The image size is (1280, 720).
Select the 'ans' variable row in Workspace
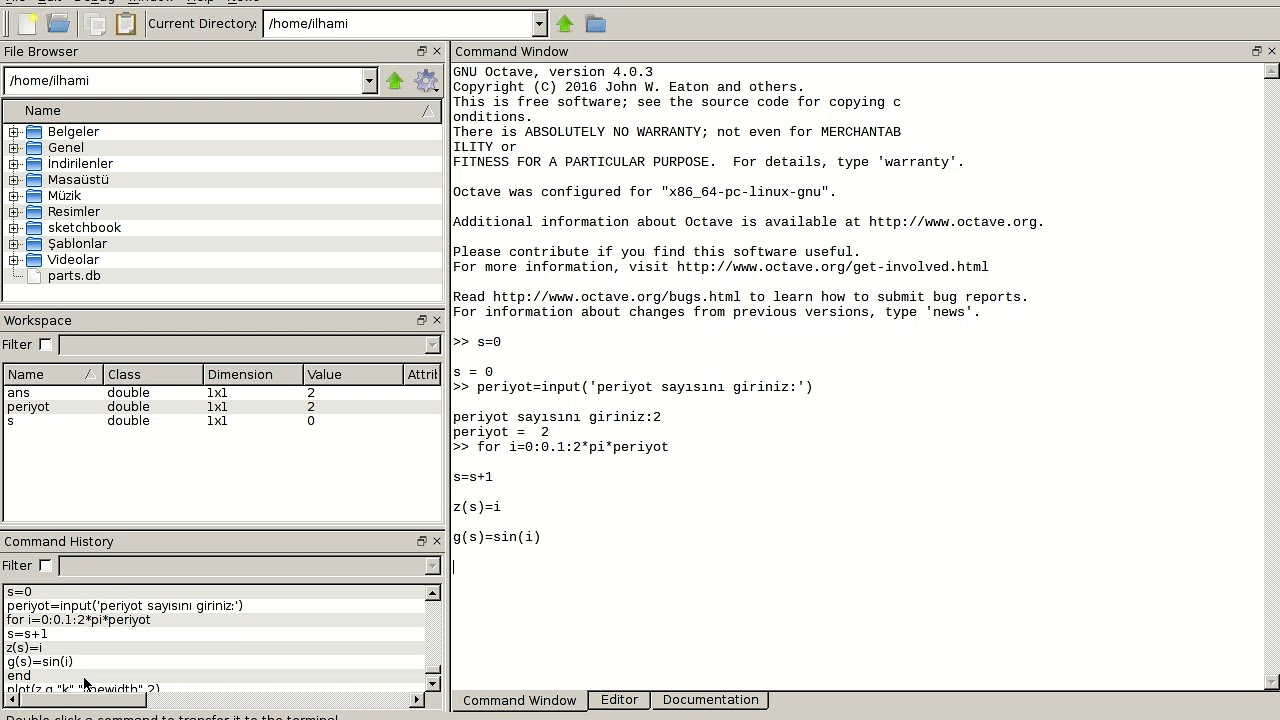pos(222,393)
